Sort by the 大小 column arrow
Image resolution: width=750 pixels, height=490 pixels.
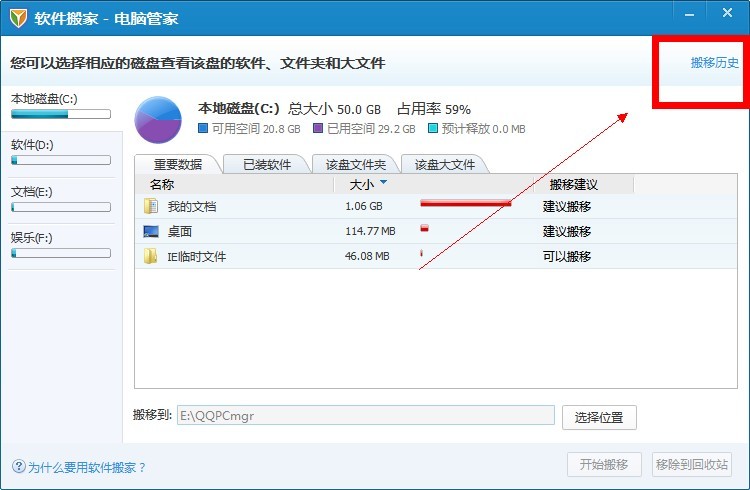coord(383,182)
